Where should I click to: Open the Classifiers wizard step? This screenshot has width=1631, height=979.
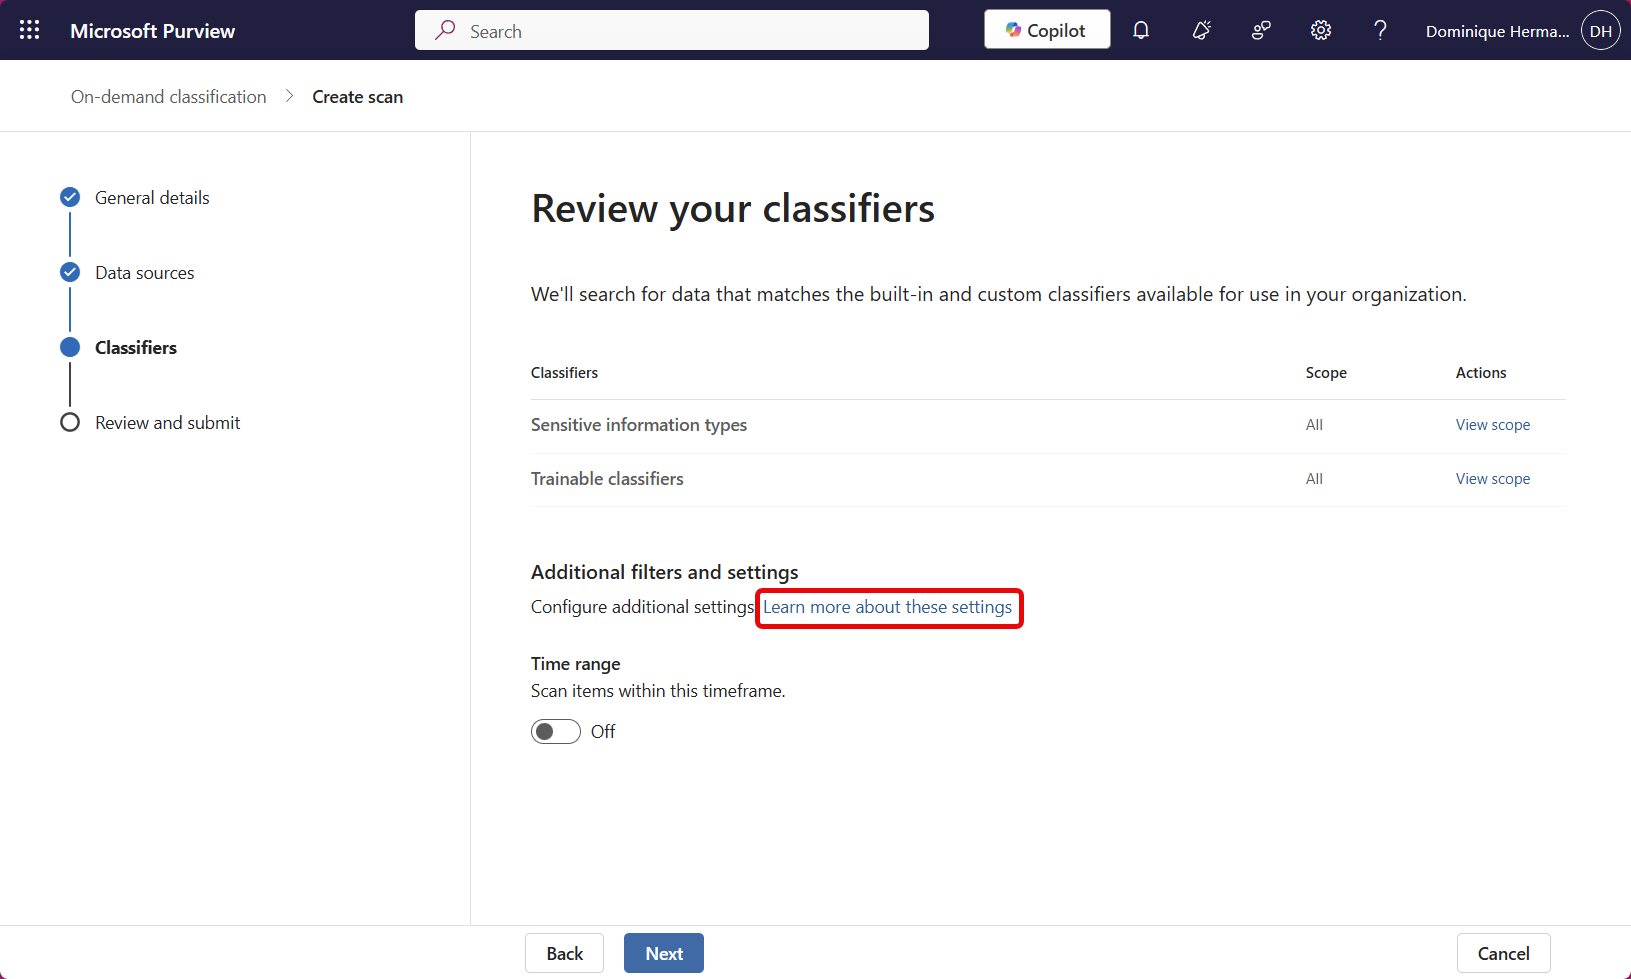135,347
